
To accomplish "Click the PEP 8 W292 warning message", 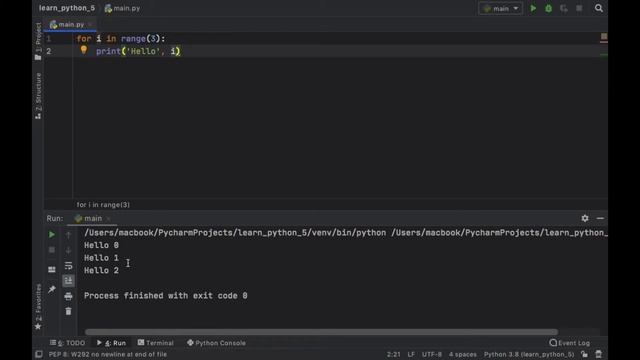I will pos(108,354).
